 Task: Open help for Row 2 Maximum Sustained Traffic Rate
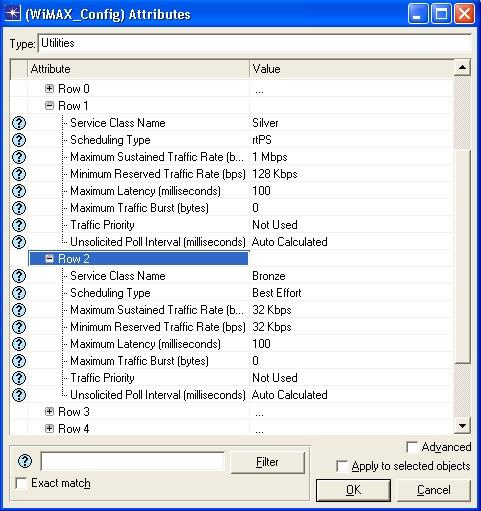click(x=19, y=310)
